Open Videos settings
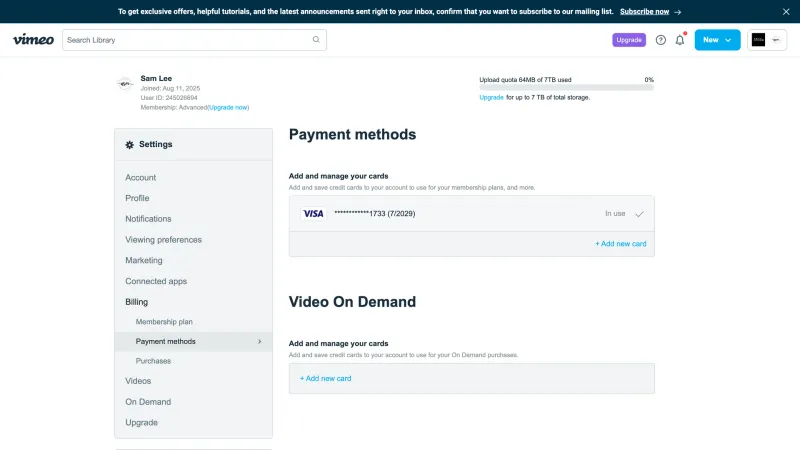800x450 pixels. (138, 381)
